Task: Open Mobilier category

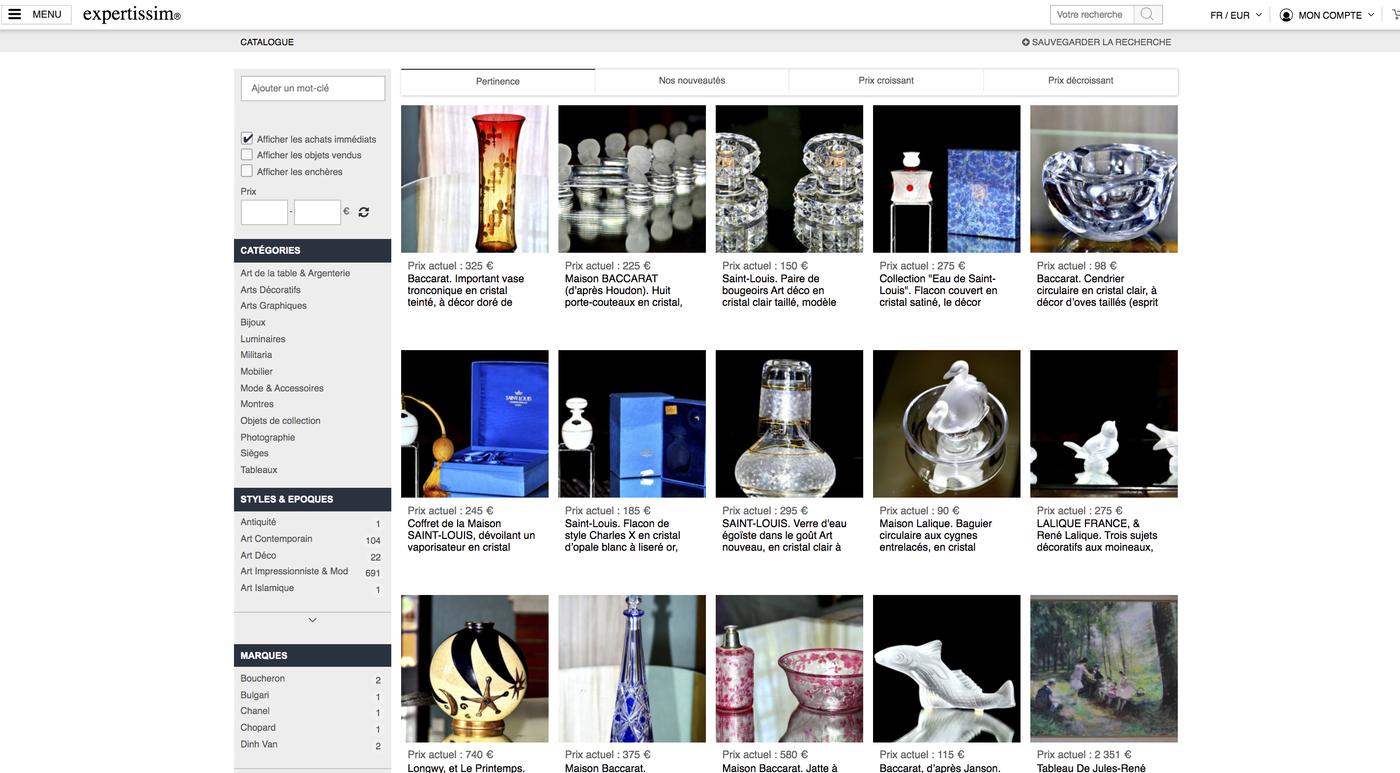Action: [256, 371]
